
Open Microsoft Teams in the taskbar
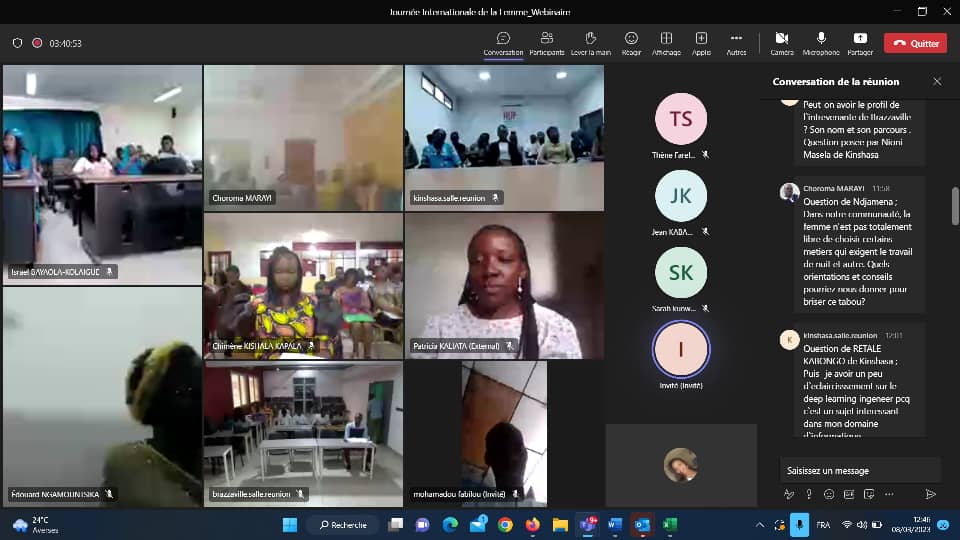(x=588, y=525)
